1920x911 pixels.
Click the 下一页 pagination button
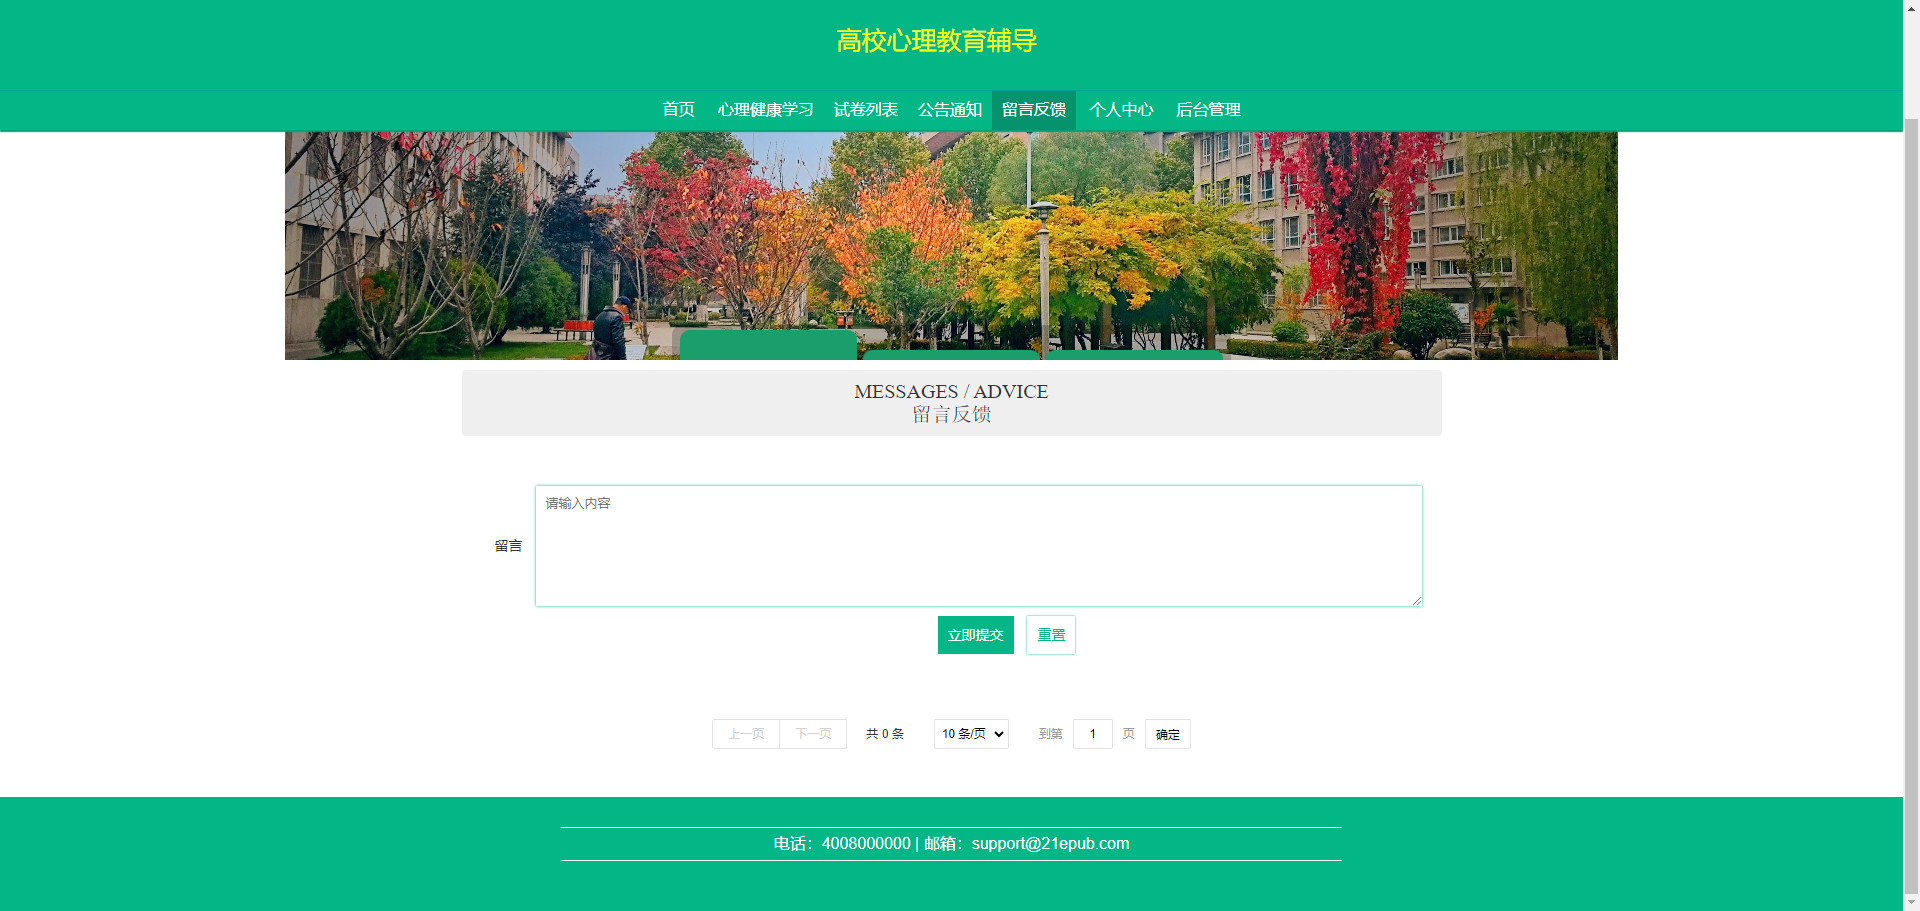[x=813, y=734]
